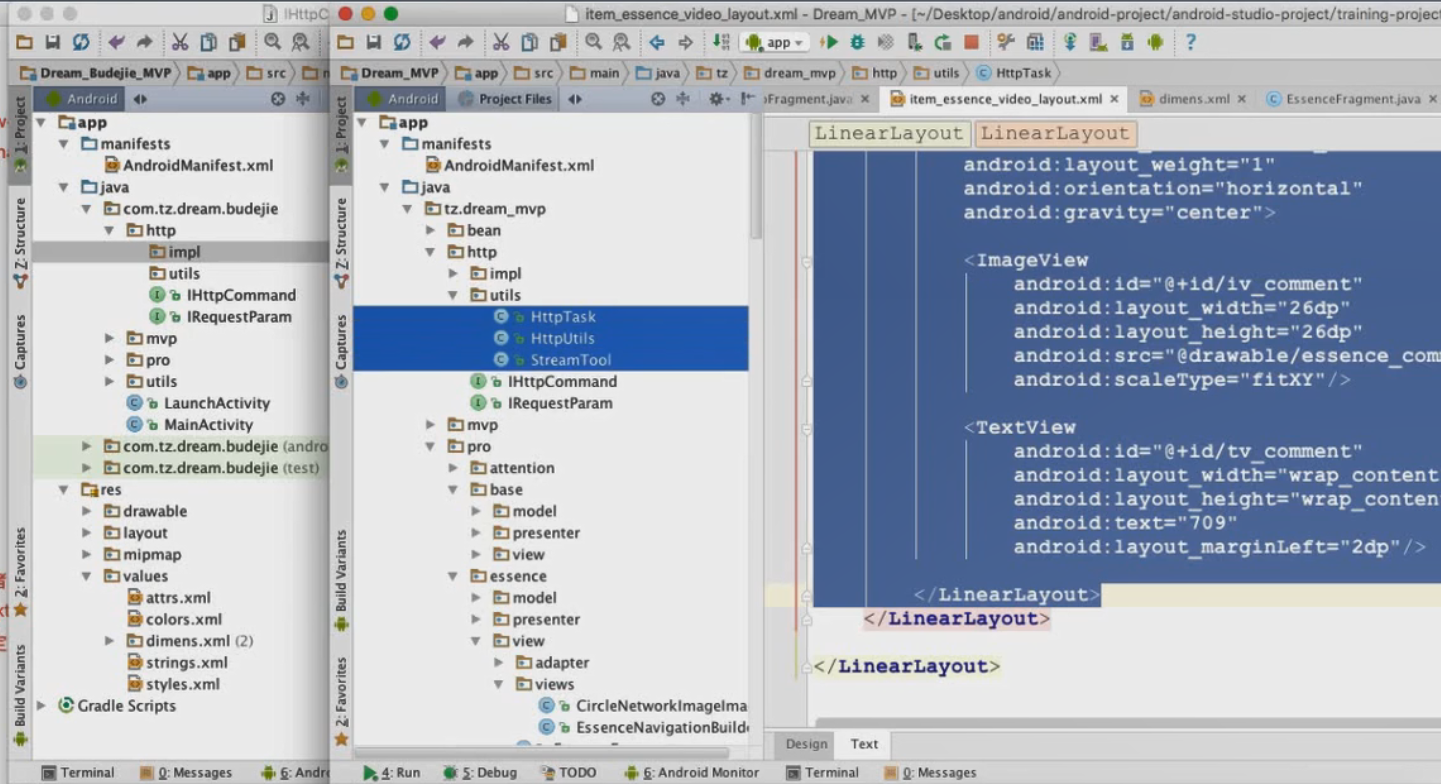Toggle Captures tool window in Dream_MVP
This screenshot has height=784, width=1441.
pos(342,351)
